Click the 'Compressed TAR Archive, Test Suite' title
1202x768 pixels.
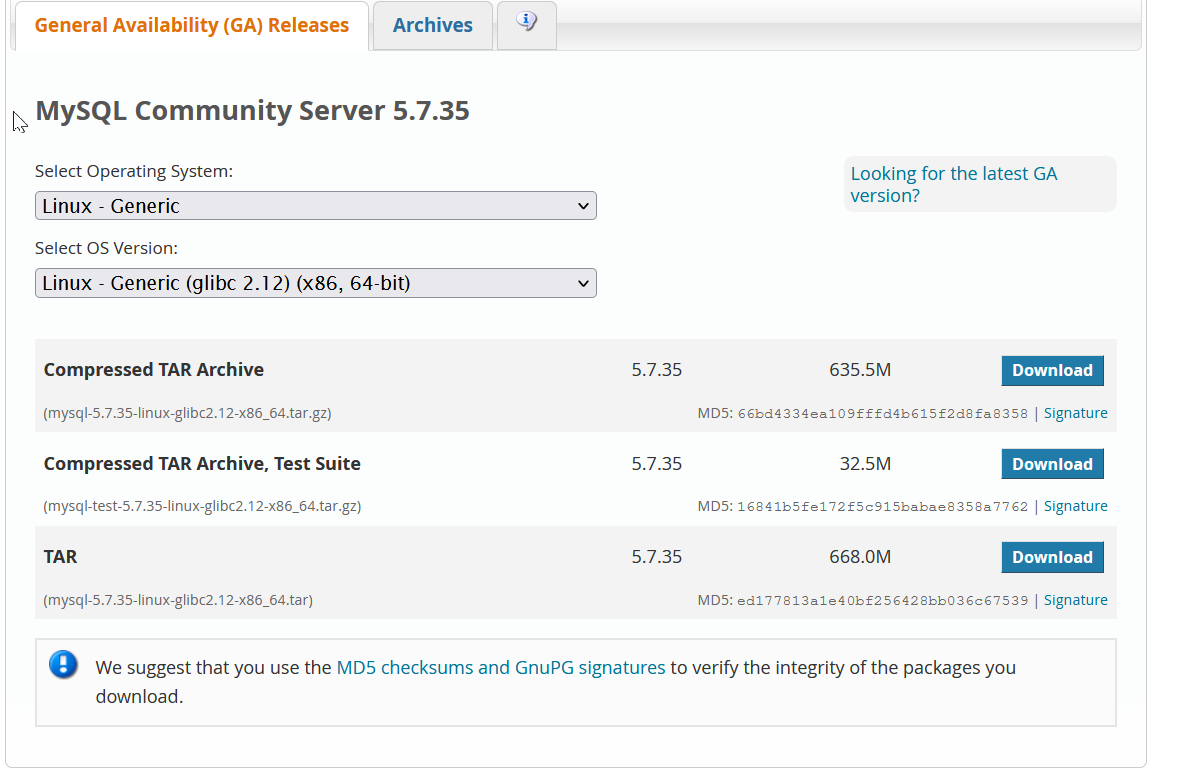[202, 464]
